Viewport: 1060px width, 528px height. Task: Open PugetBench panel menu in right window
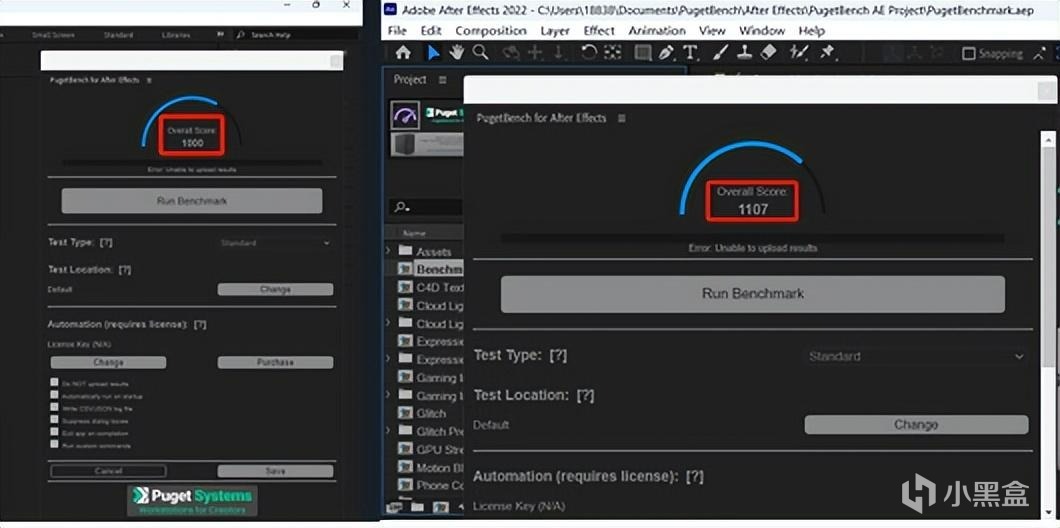[621, 118]
